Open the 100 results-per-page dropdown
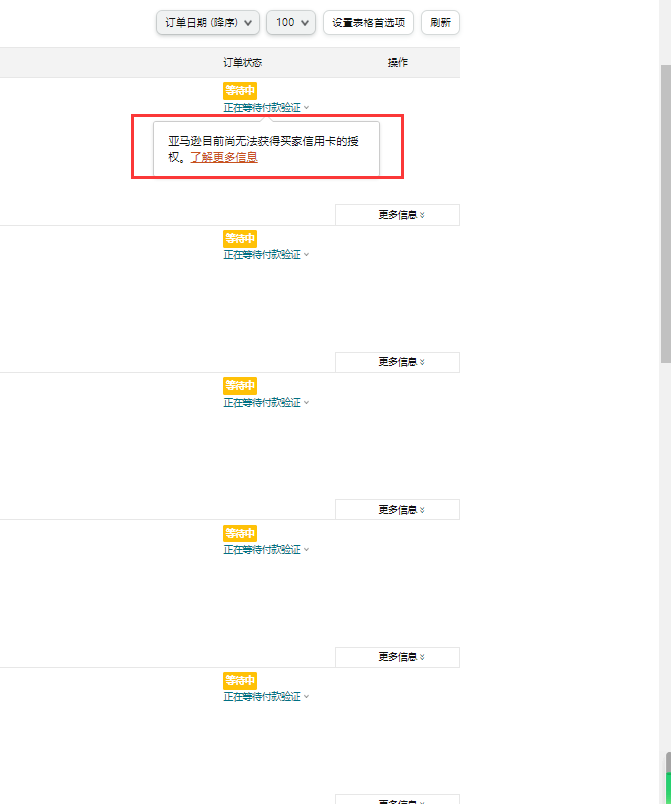The image size is (671, 804). [x=291, y=23]
